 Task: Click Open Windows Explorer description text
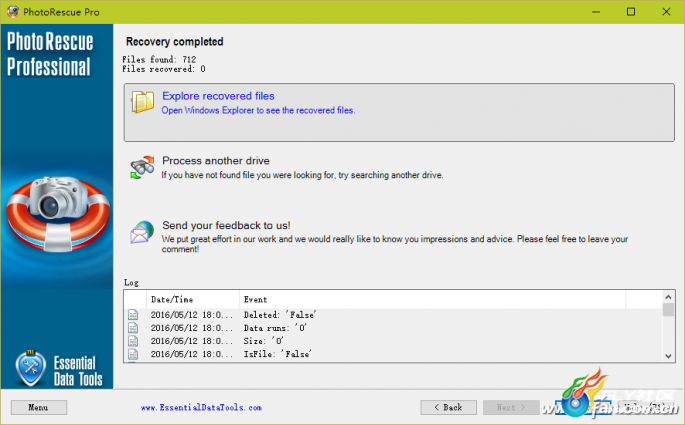click(x=258, y=111)
